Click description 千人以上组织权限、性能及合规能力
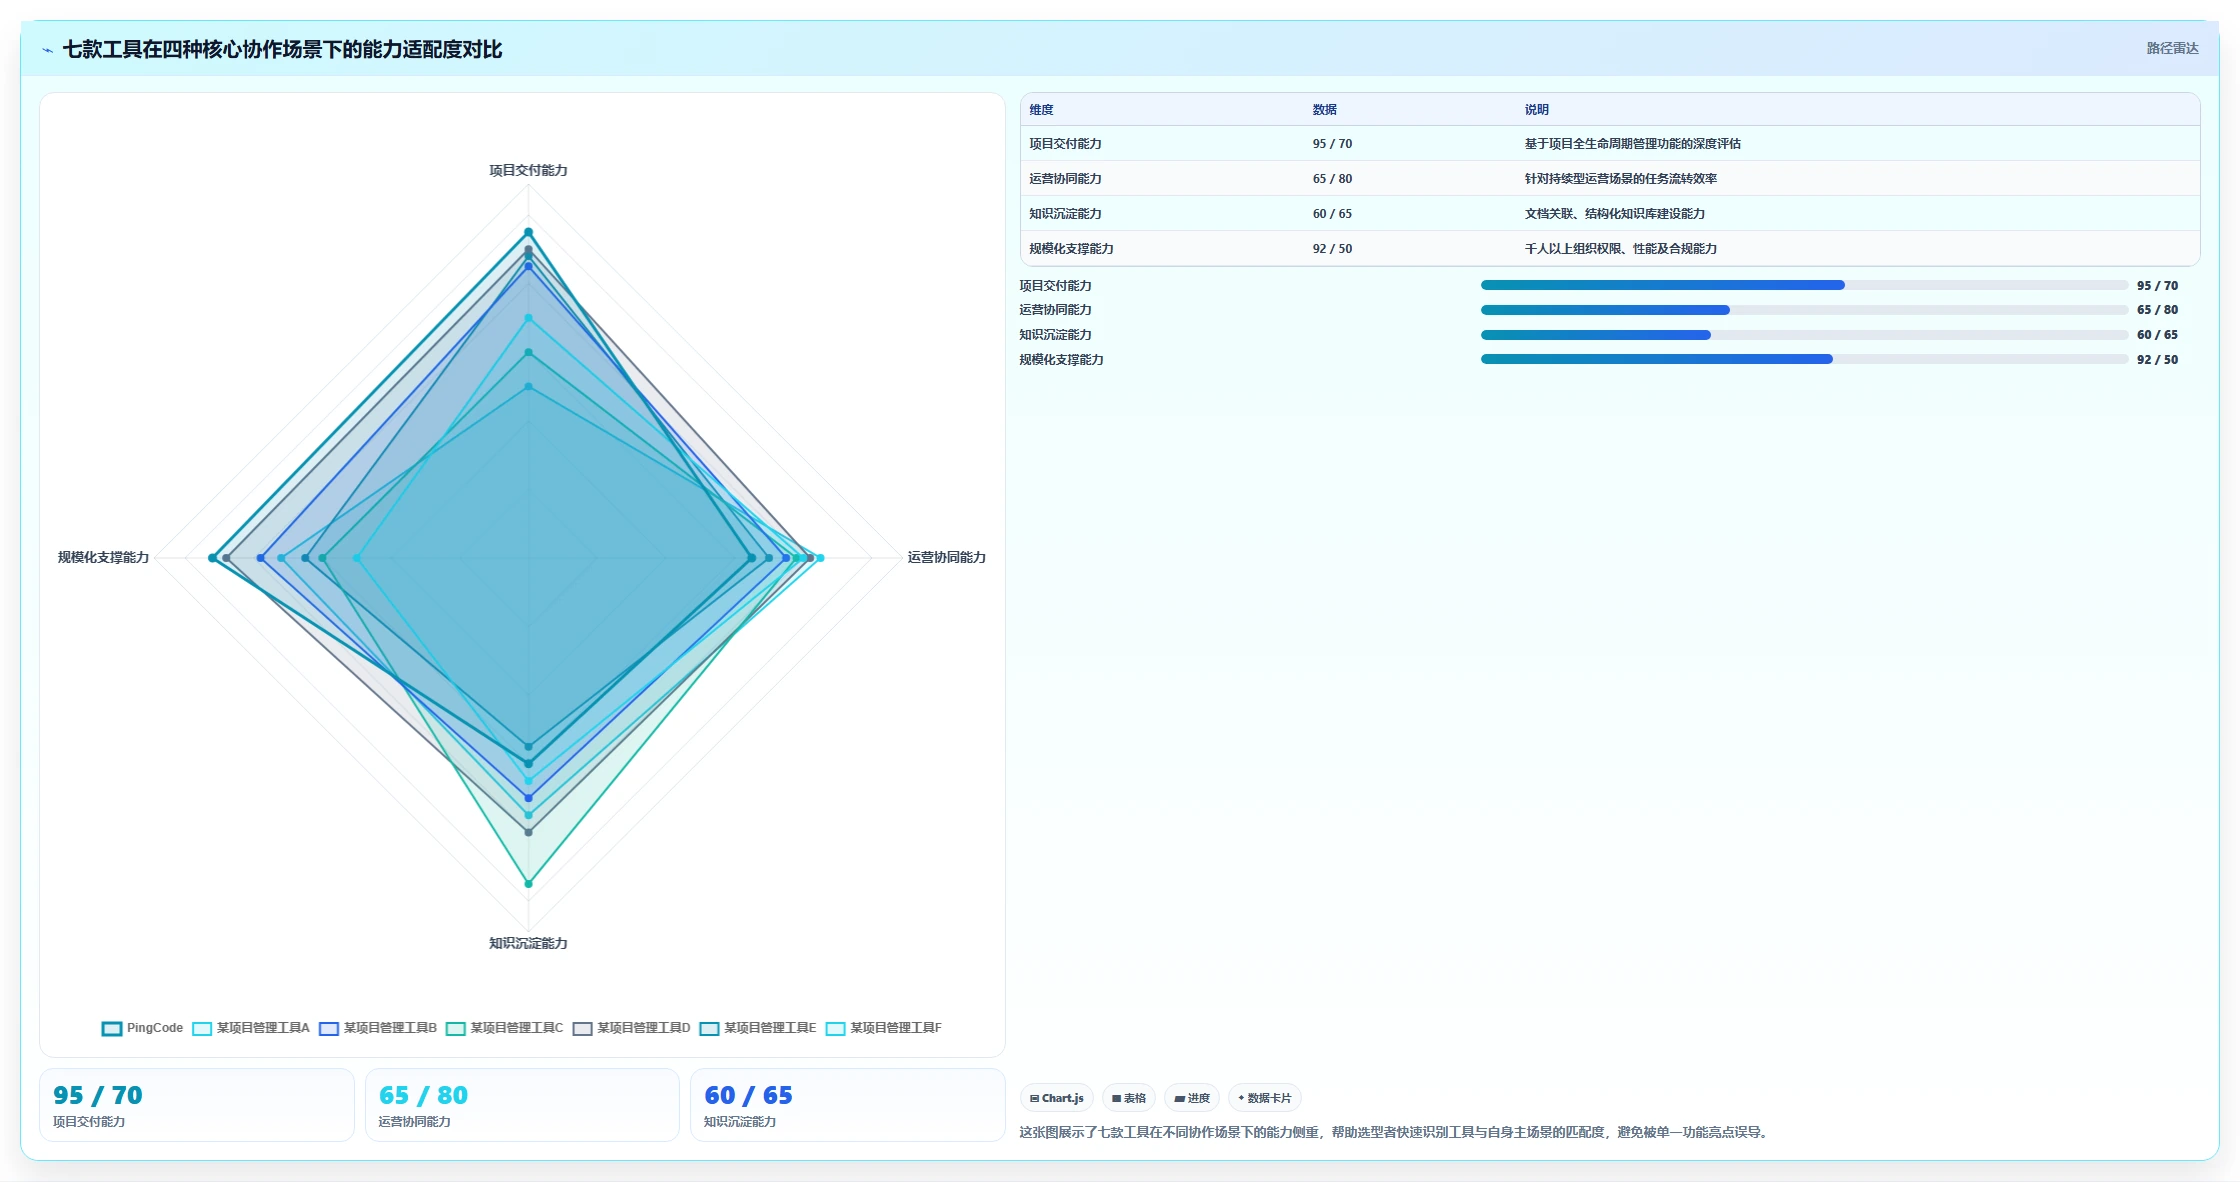The height and width of the screenshot is (1182, 2240). (x=1620, y=249)
